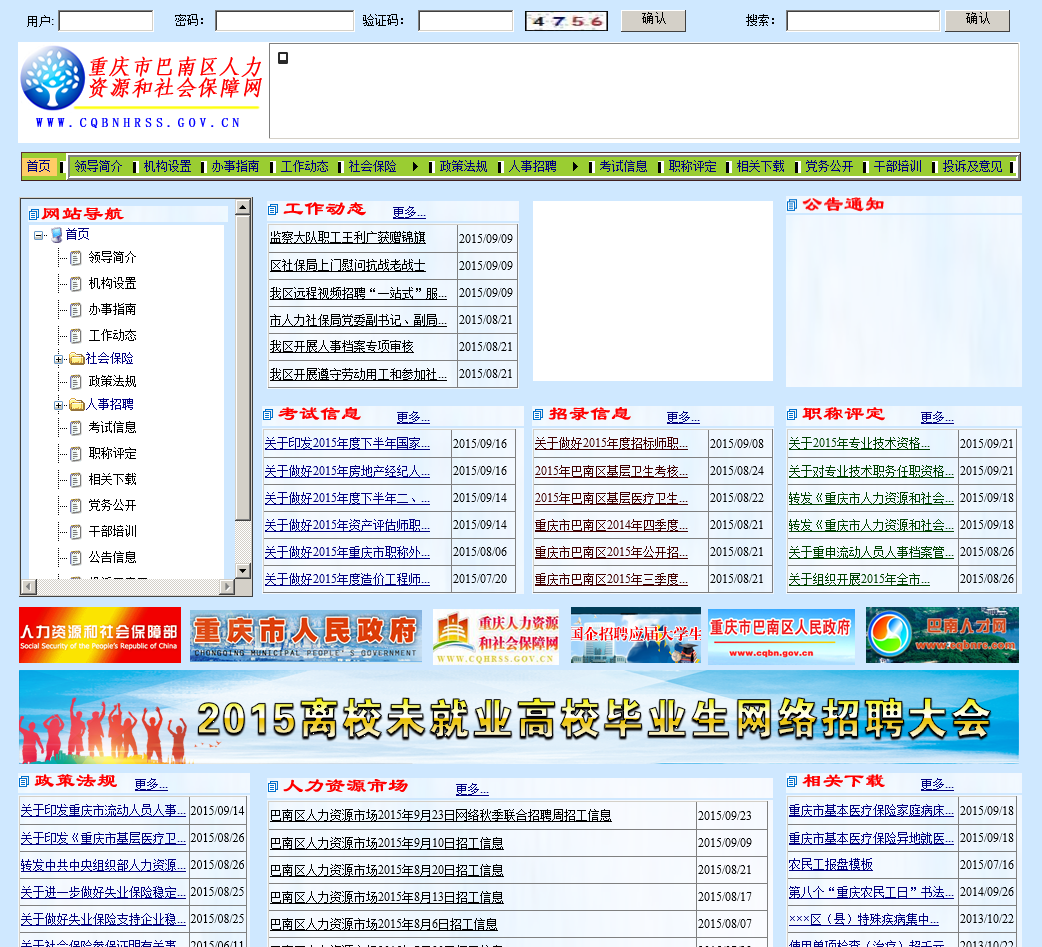
Task: Open 更多 link for 政策法规
Action: [x=151, y=784]
